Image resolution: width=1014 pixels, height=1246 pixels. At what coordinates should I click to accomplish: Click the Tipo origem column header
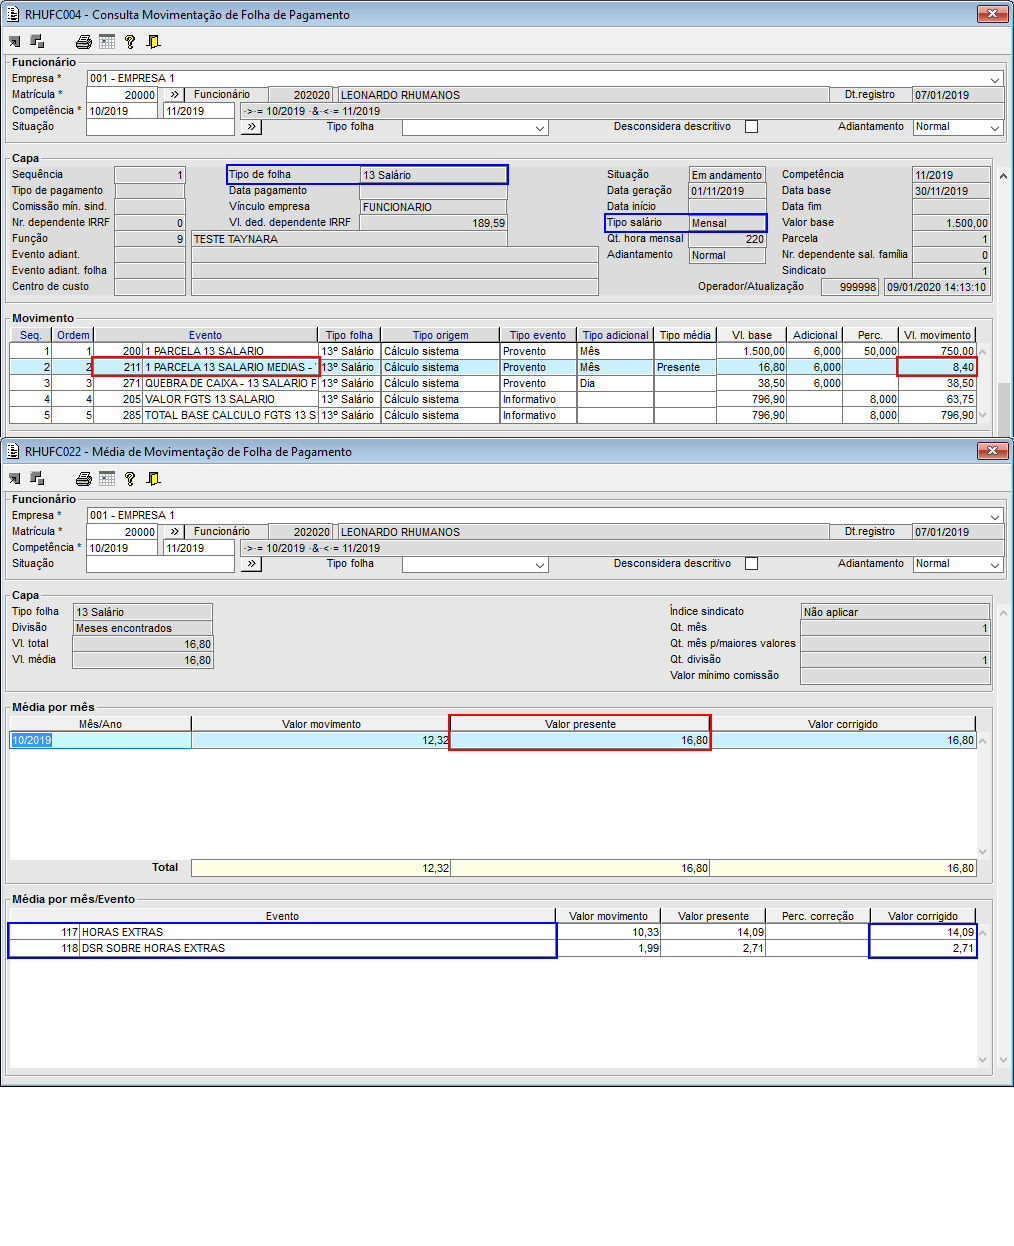[440, 335]
